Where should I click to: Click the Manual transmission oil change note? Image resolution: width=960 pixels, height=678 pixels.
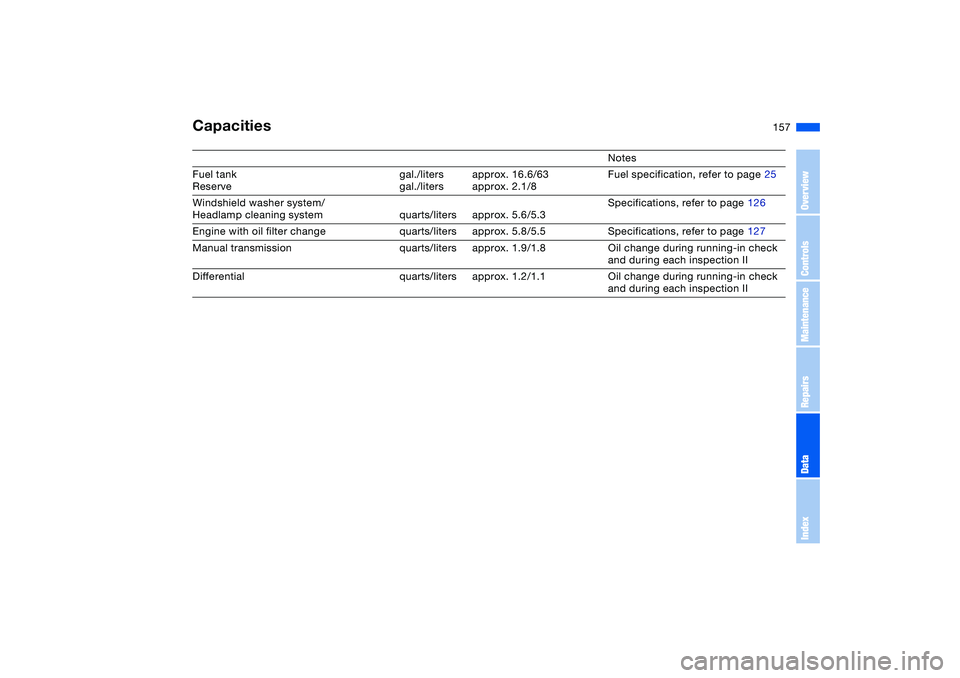tap(692, 254)
